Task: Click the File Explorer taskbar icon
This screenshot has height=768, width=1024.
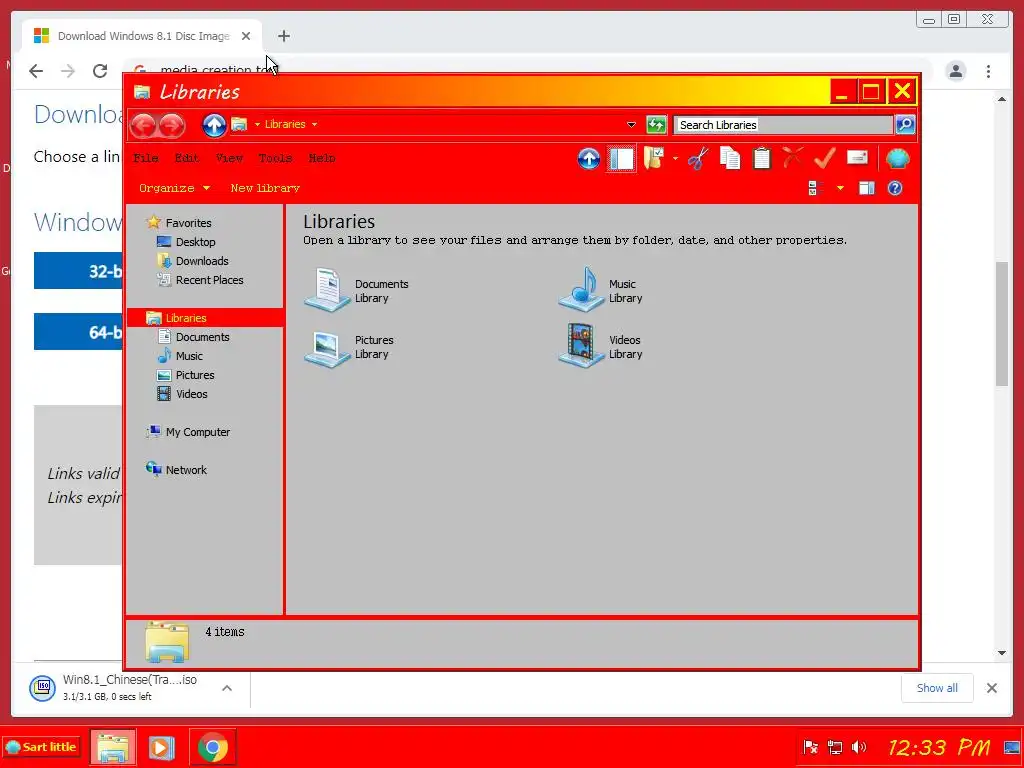Action: 113,747
